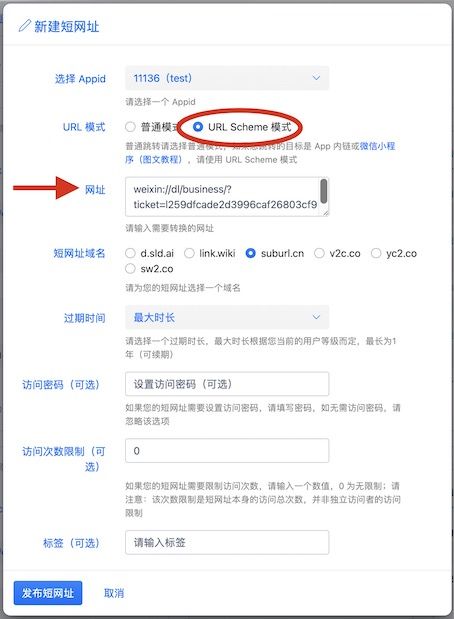Choose link.wiki as short domain
Viewport: 454px width, 619px height.
click(x=189, y=253)
